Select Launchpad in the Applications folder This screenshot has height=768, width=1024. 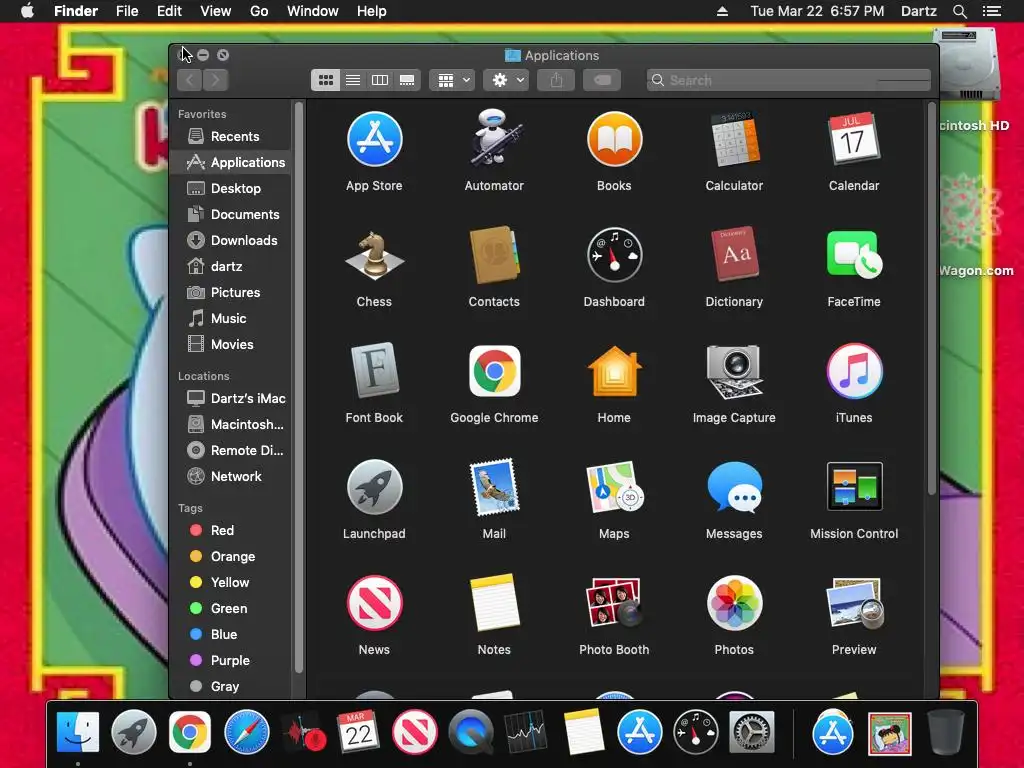(x=374, y=487)
